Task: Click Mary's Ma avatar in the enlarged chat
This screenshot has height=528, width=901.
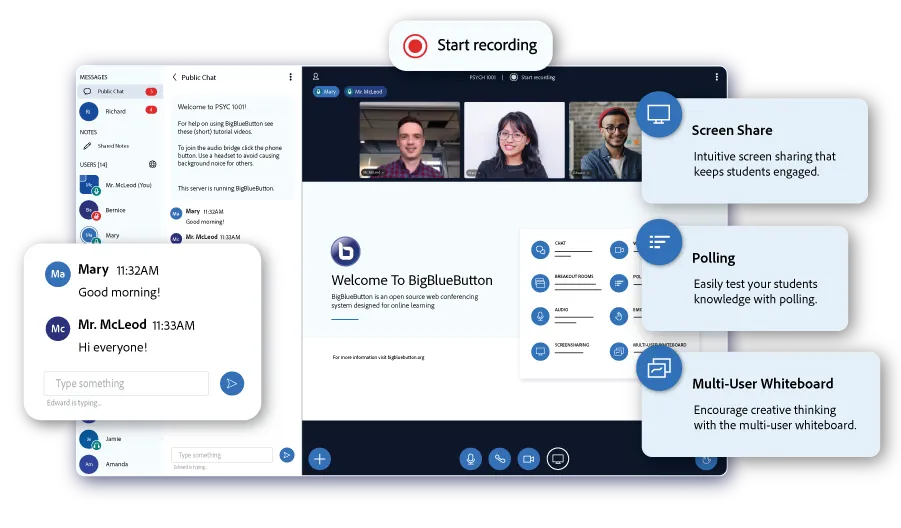Action: point(57,274)
